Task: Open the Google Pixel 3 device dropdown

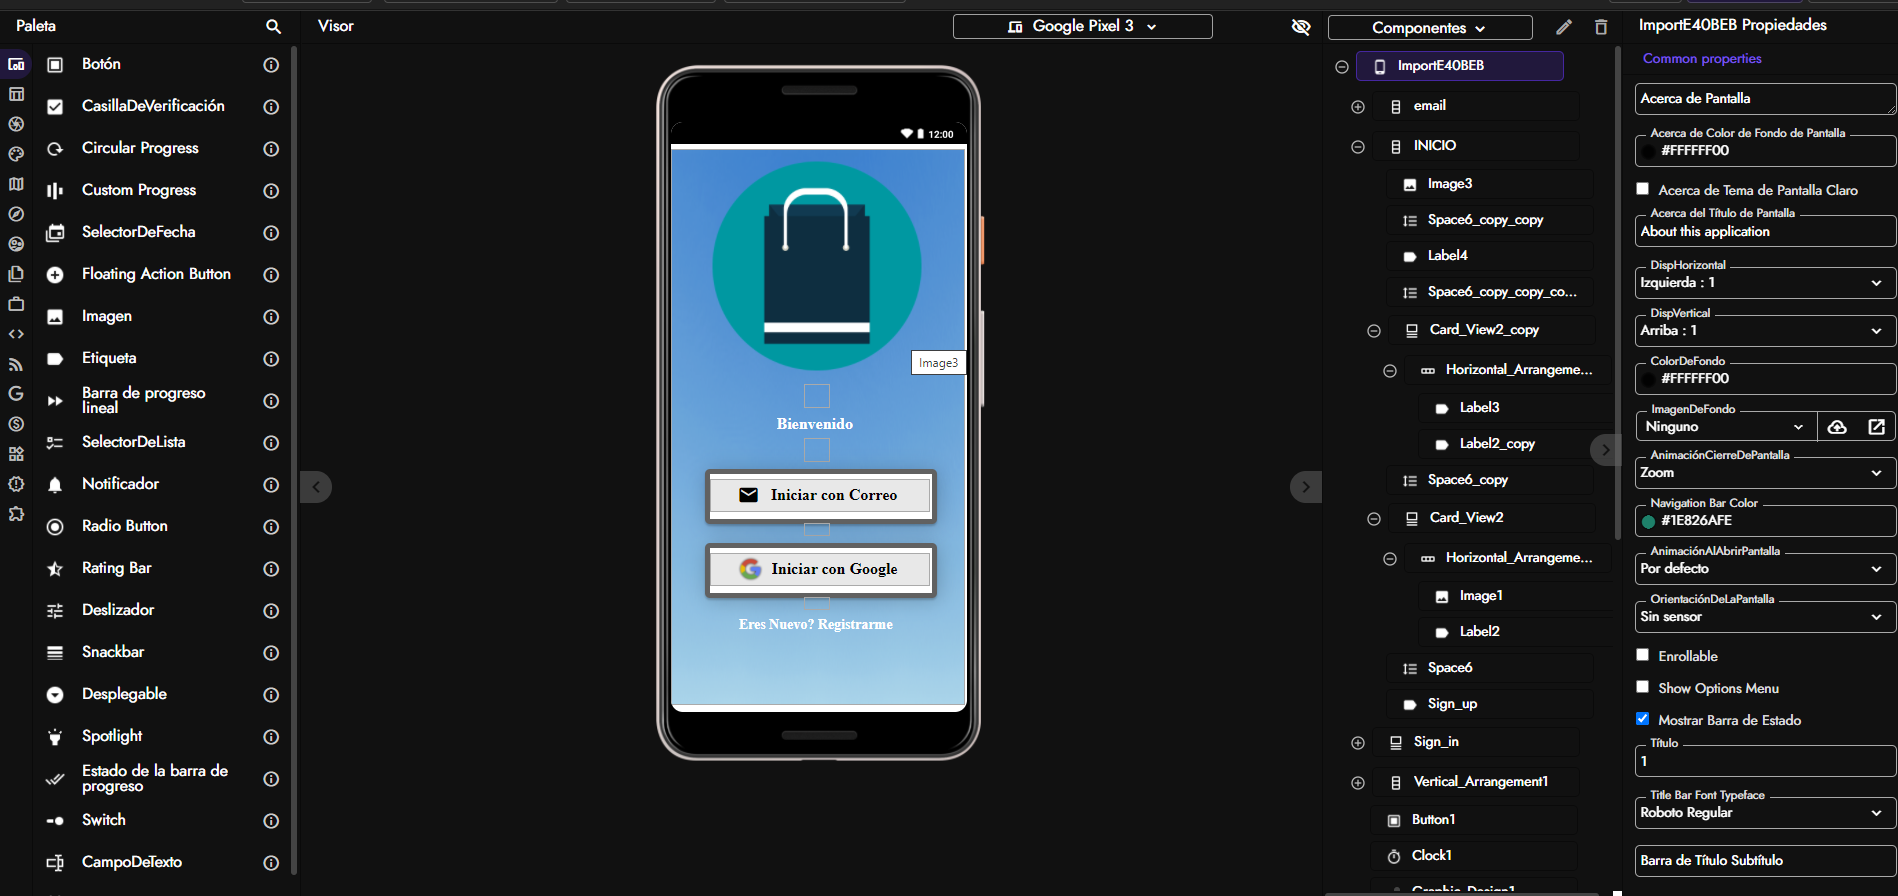Action: [x=1082, y=27]
